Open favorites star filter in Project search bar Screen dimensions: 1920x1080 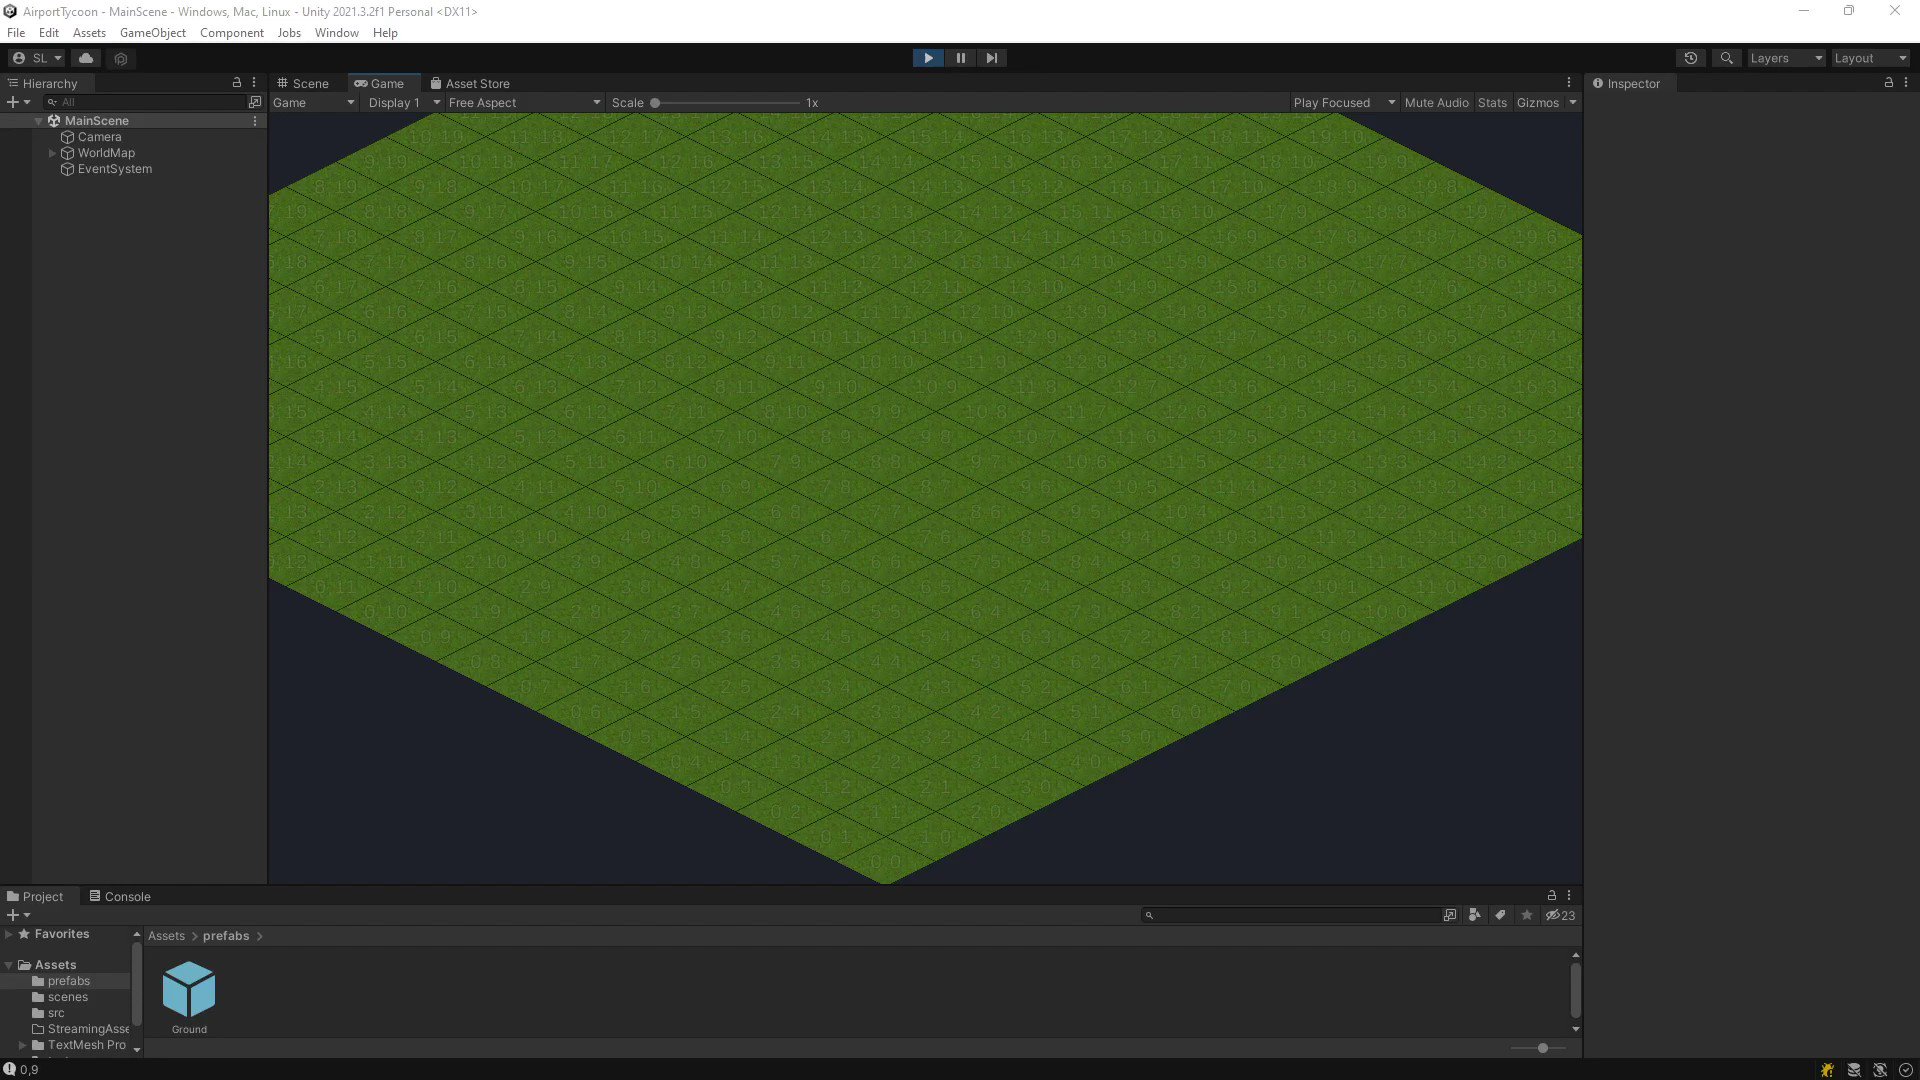(x=1526, y=915)
